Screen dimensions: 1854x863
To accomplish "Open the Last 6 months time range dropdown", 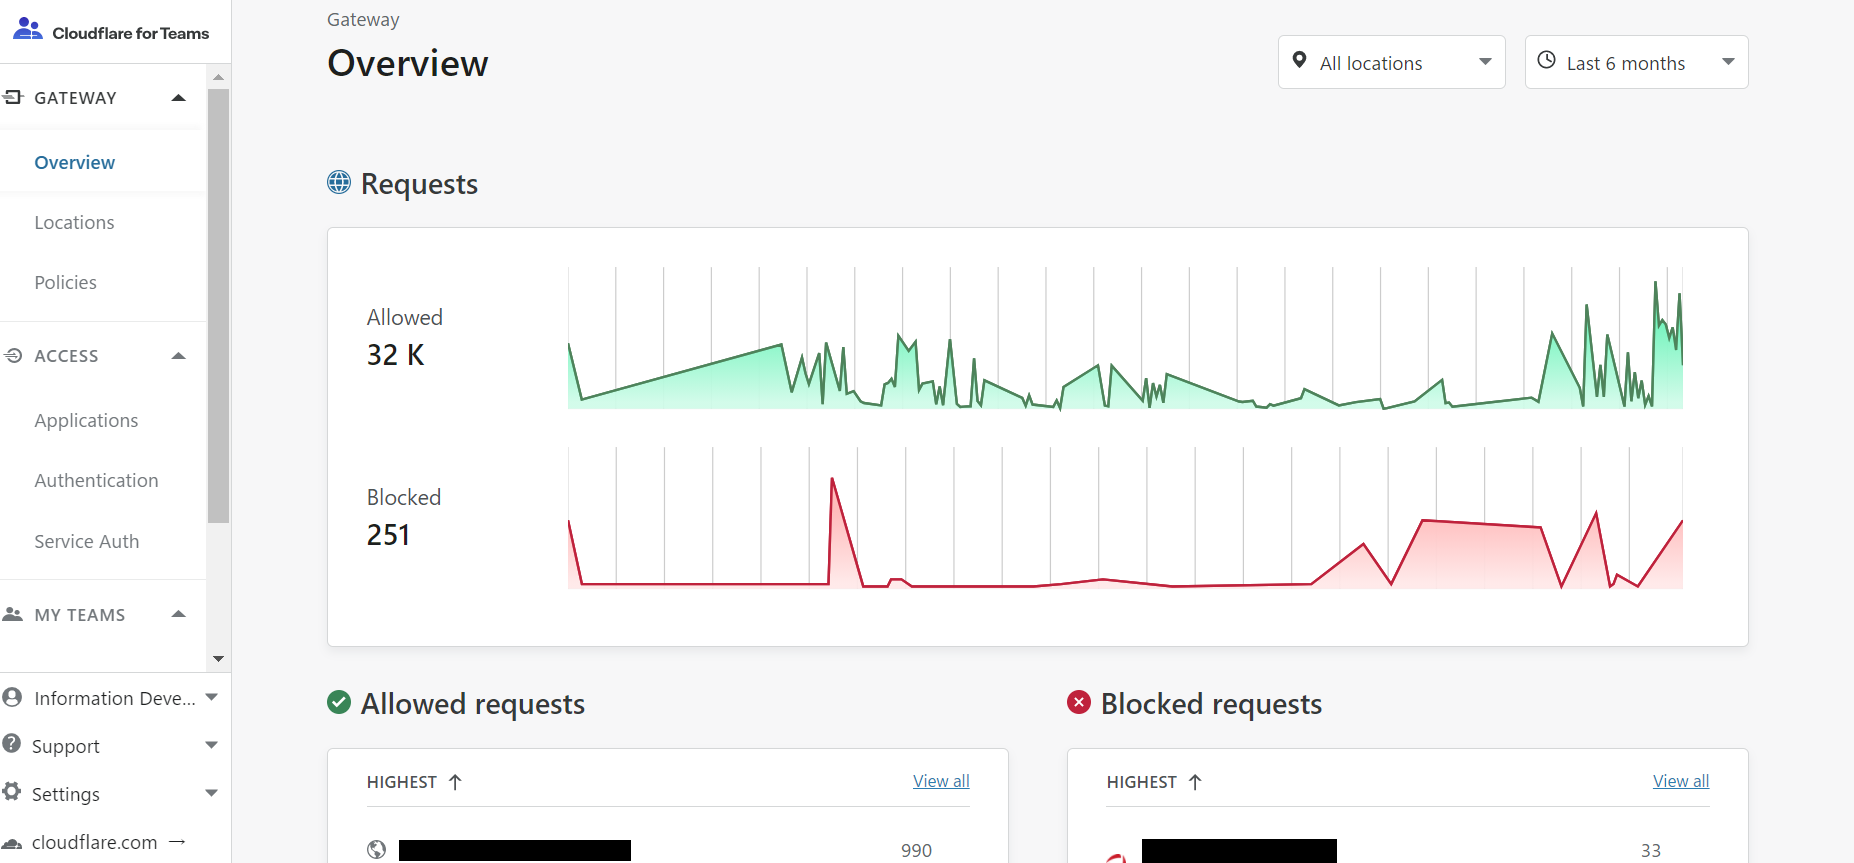I will pos(1636,62).
